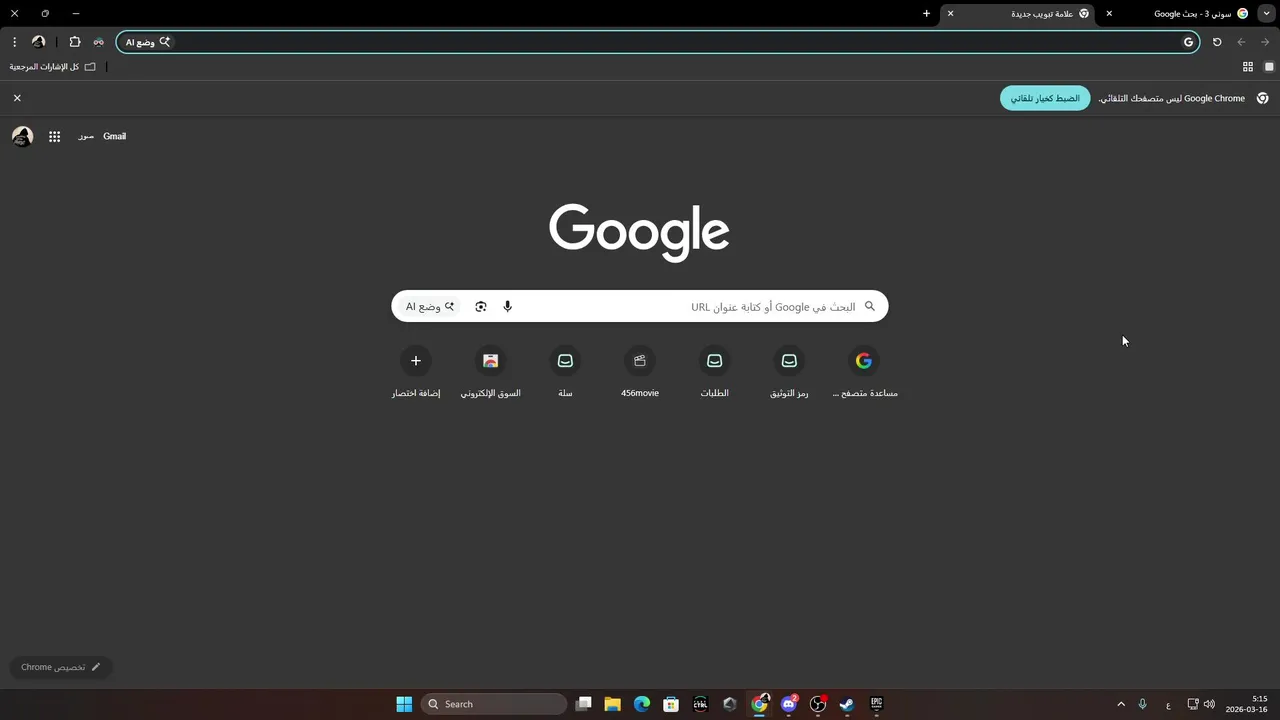Open the Unity hub icon on taskbar
The height and width of the screenshot is (720, 1280).
coord(730,704)
